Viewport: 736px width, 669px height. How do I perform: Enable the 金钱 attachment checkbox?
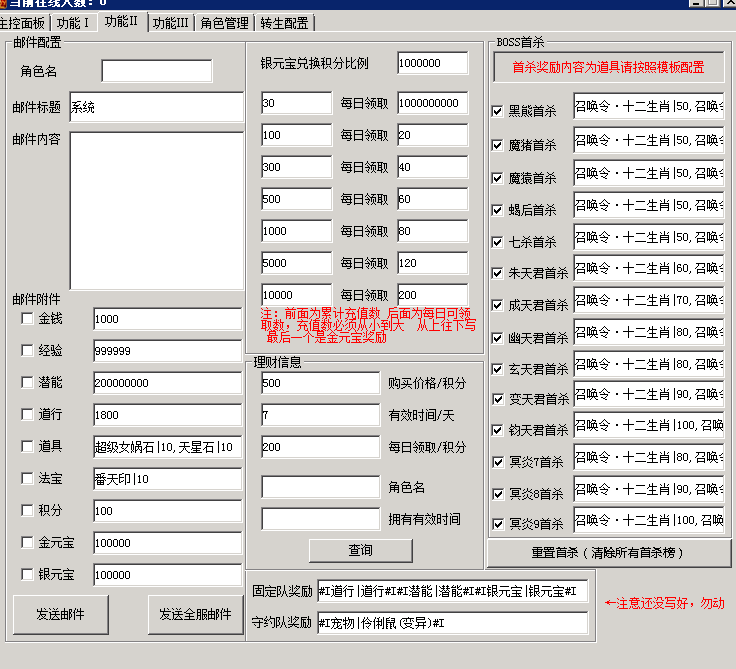pos(27,319)
